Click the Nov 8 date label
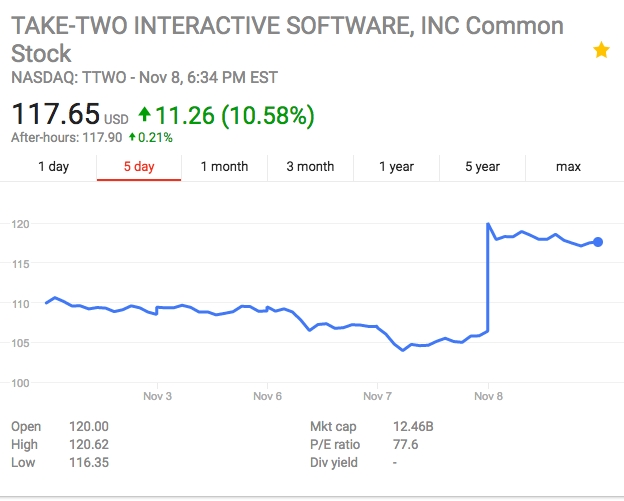 (x=488, y=396)
